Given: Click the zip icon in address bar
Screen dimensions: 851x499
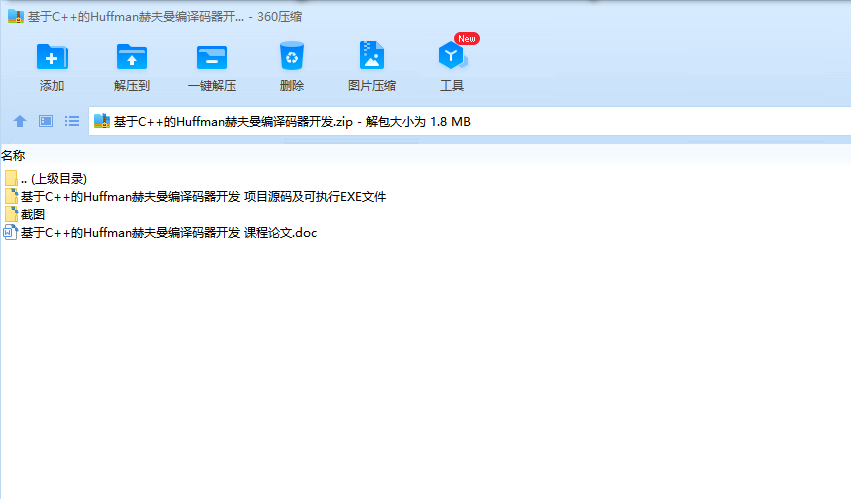Looking at the screenshot, I should click(x=101, y=121).
